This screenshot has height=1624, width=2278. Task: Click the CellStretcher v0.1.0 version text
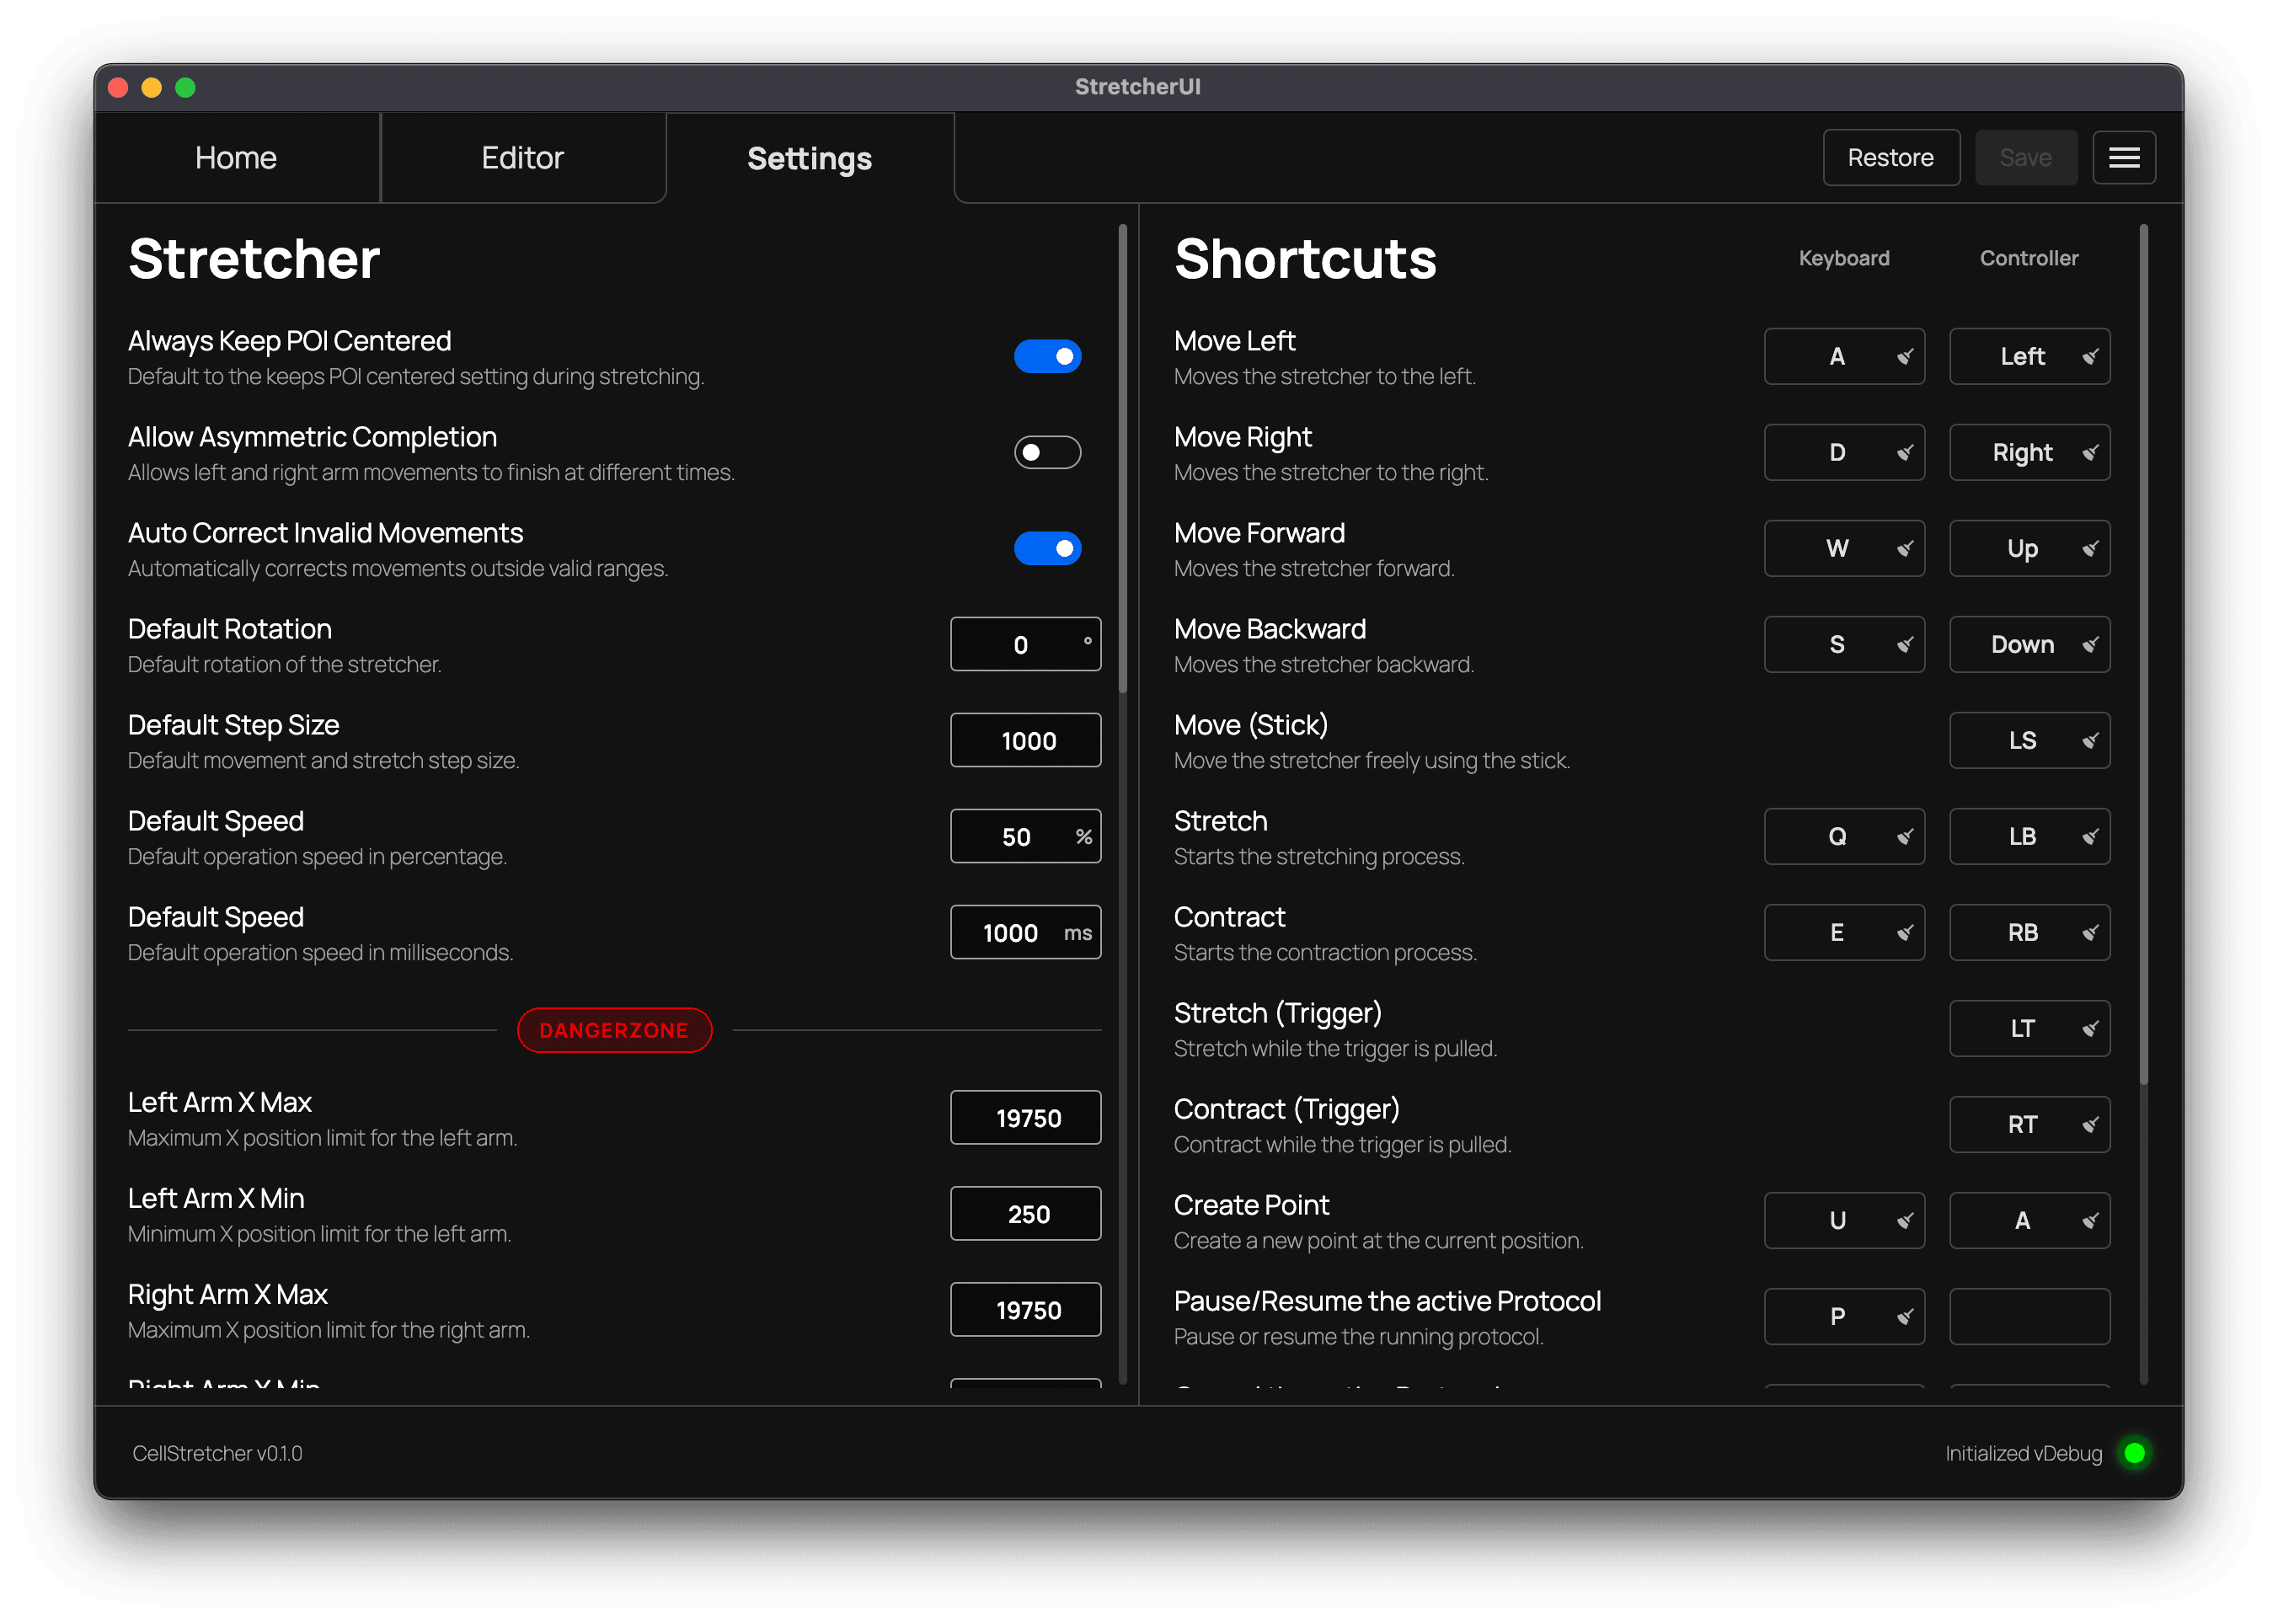pyautogui.click(x=217, y=1453)
